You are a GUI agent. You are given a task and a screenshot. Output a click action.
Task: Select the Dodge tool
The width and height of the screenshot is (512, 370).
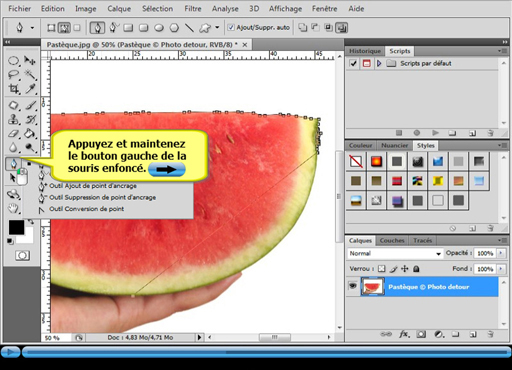30,147
